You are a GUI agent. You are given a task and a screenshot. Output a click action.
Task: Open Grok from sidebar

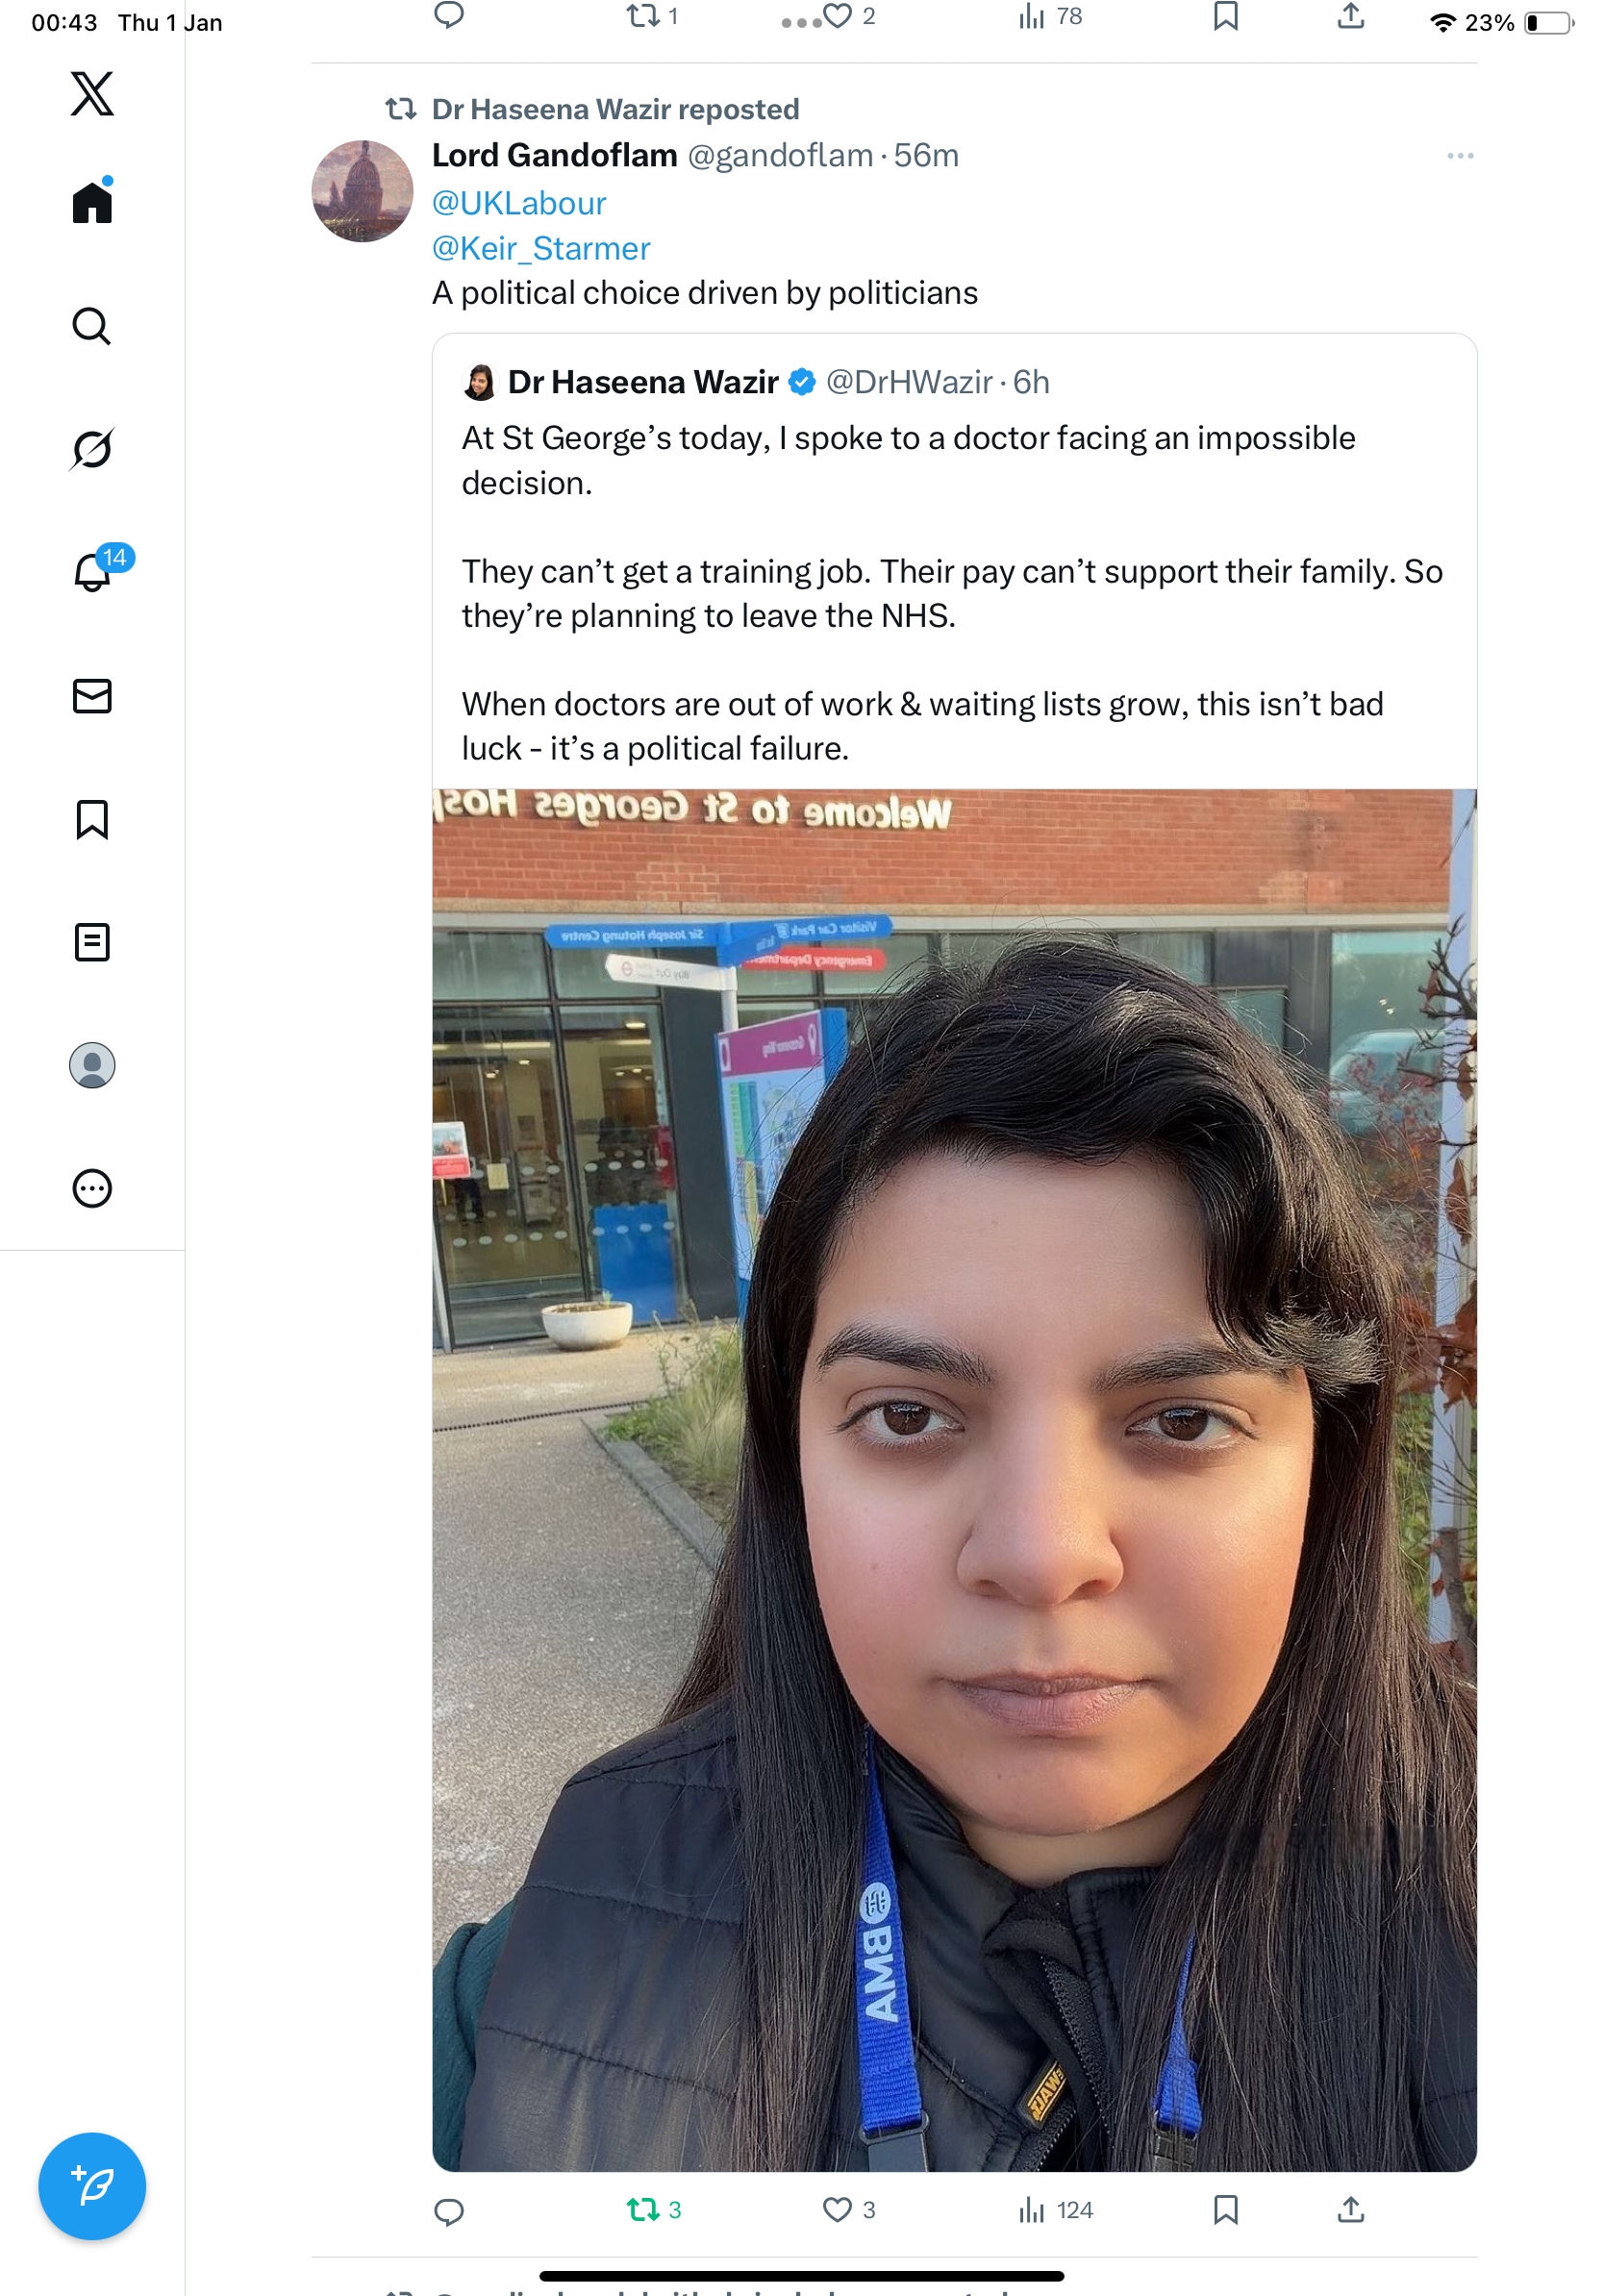click(92, 449)
